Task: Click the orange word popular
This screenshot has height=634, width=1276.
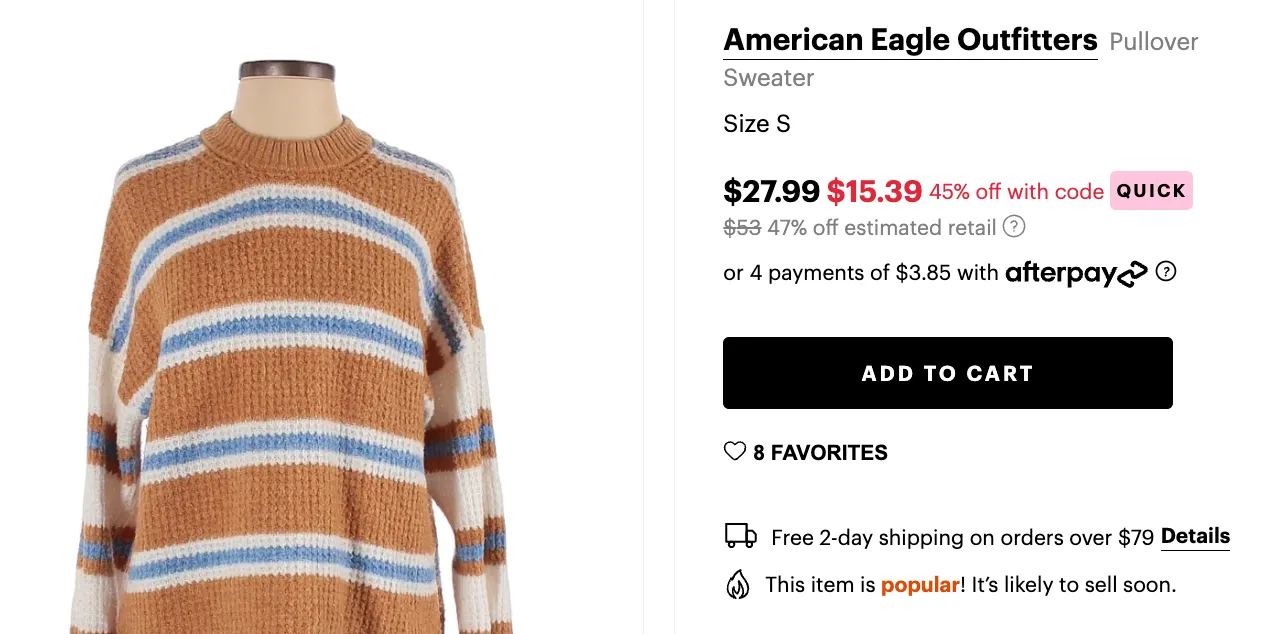Action: tap(920, 585)
